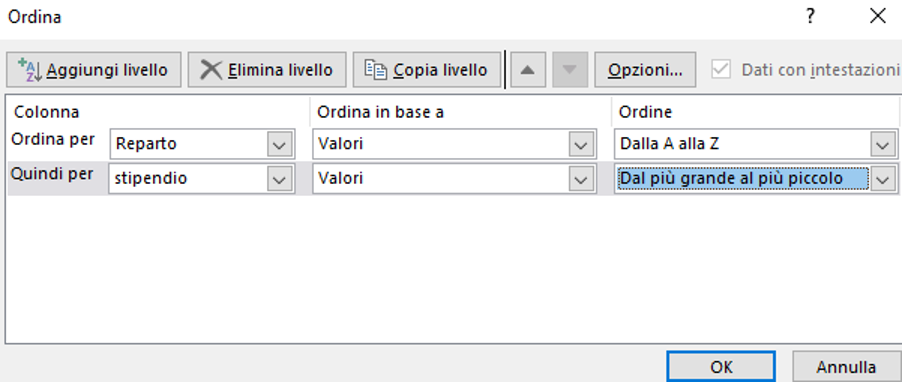Click the copy icon on Copia livello
The image size is (902, 384).
(376, 70)
